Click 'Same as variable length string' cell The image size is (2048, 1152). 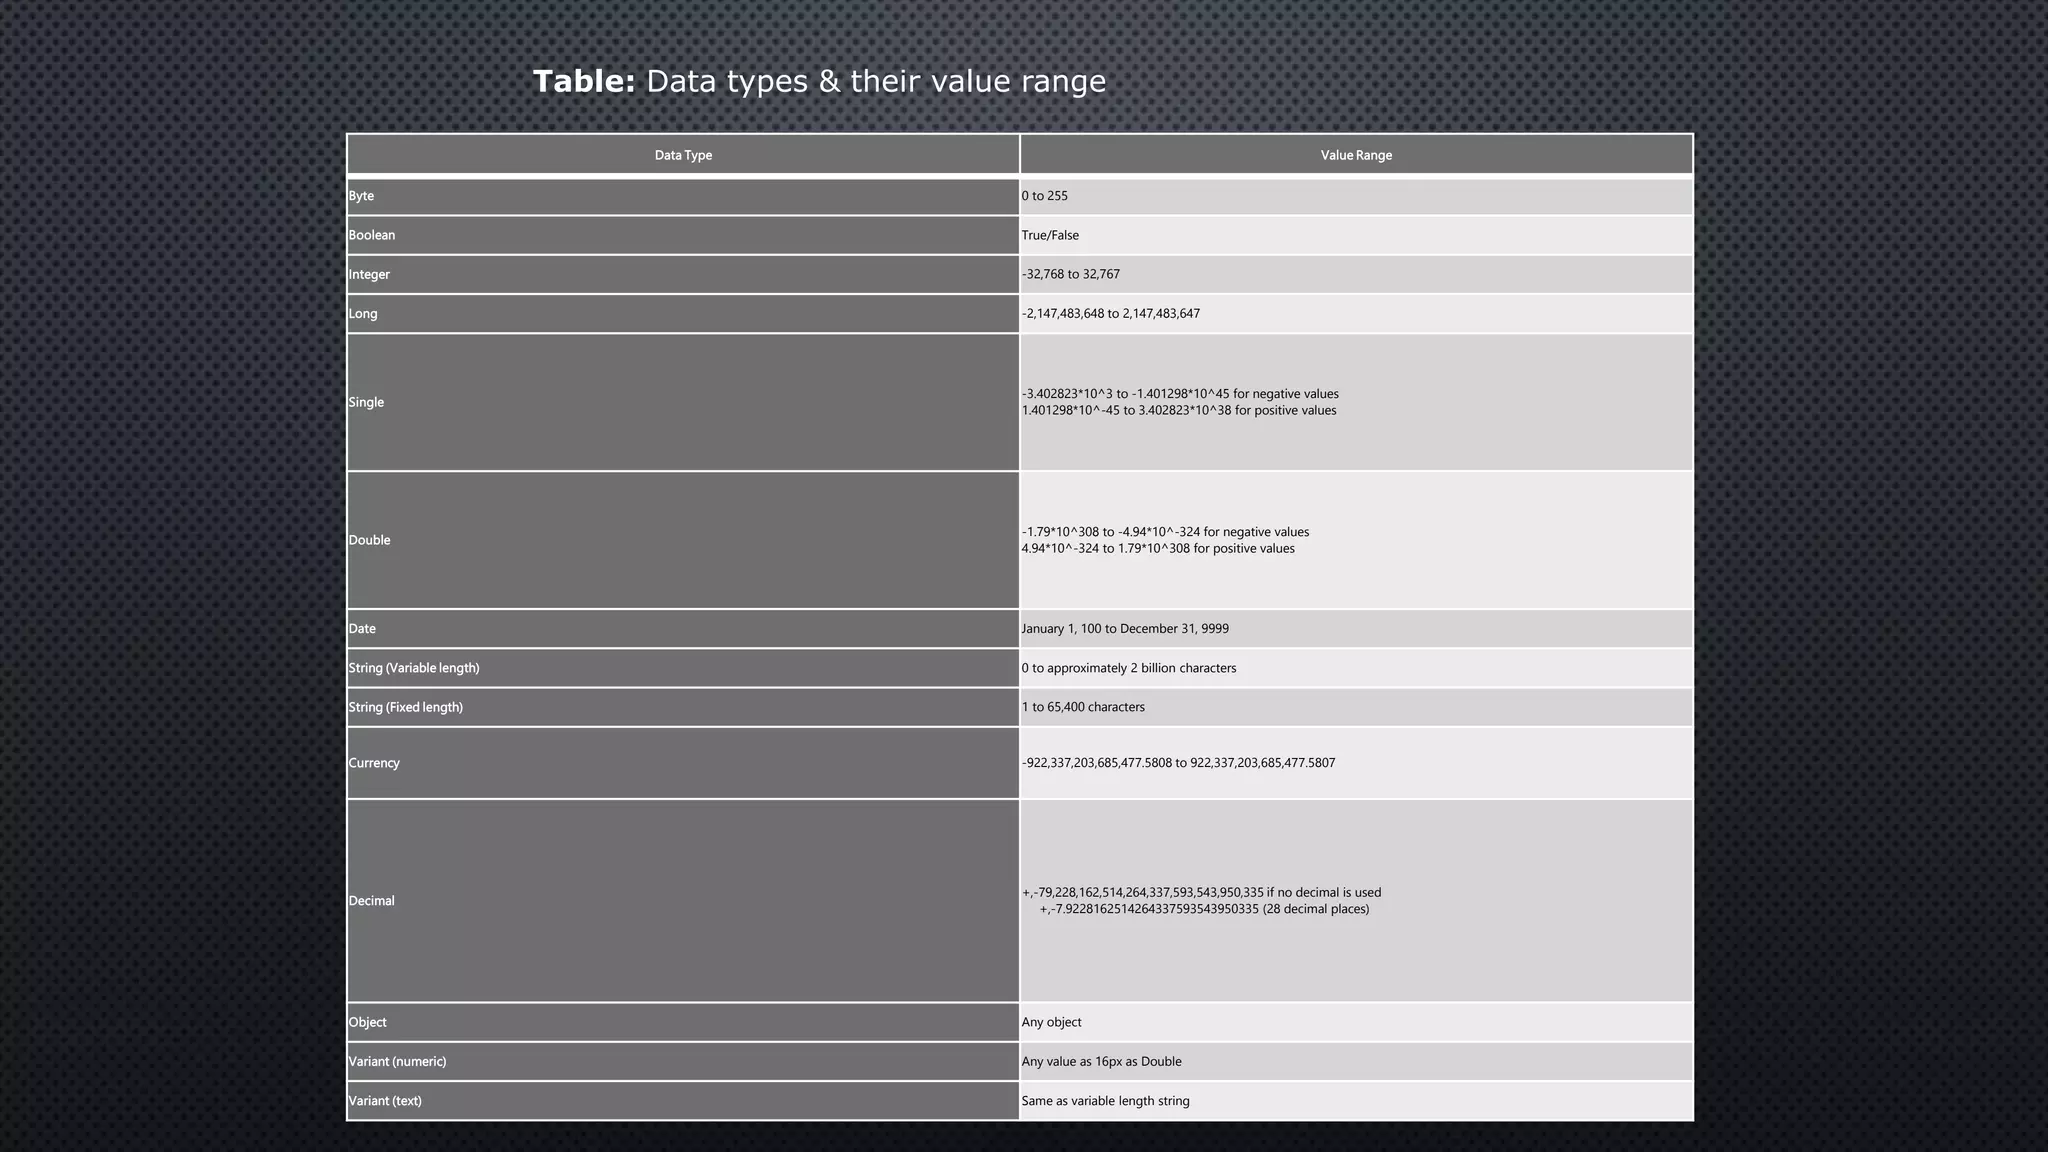click(1105, 1101)
